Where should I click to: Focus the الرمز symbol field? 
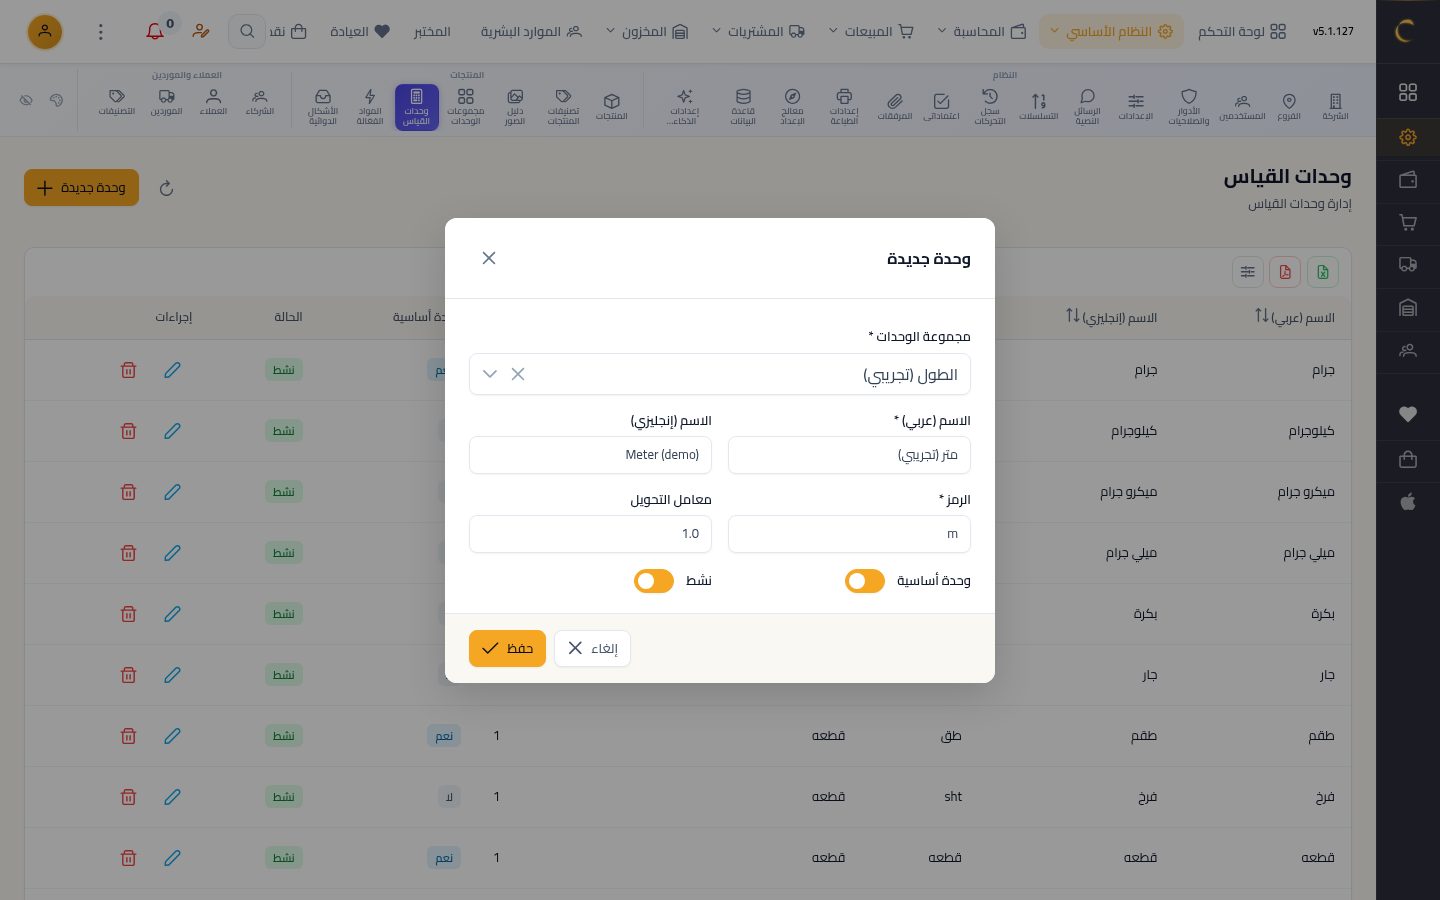pos(849,534)
